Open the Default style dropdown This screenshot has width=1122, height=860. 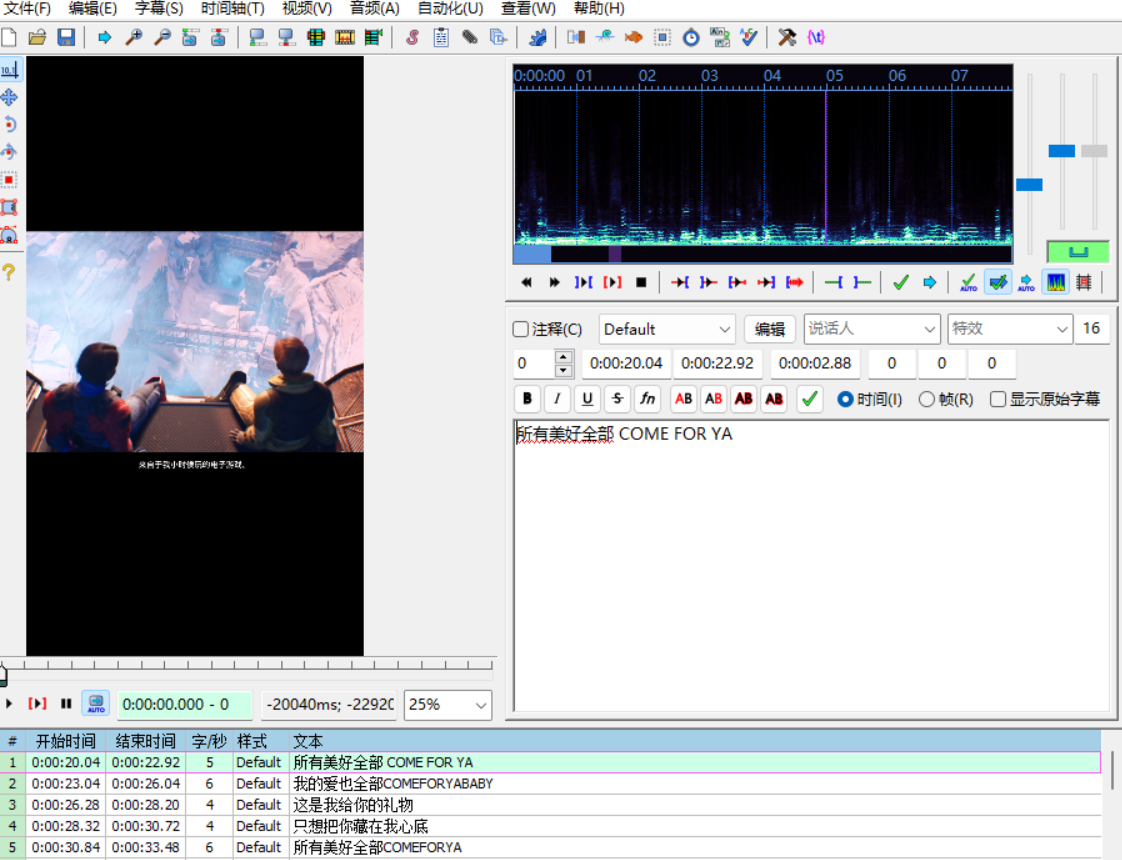point(667,329)
